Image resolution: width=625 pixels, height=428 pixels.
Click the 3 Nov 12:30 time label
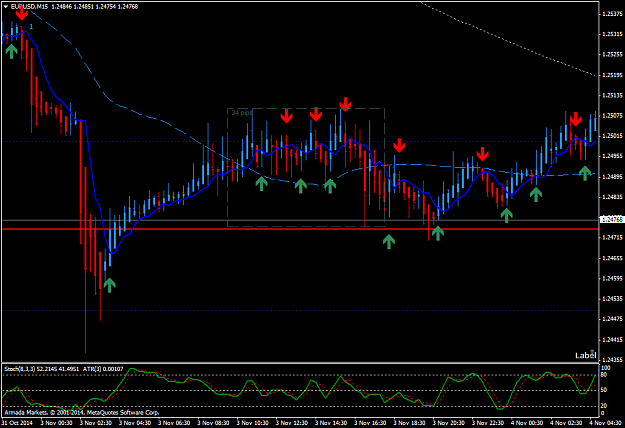coord(292,423)
